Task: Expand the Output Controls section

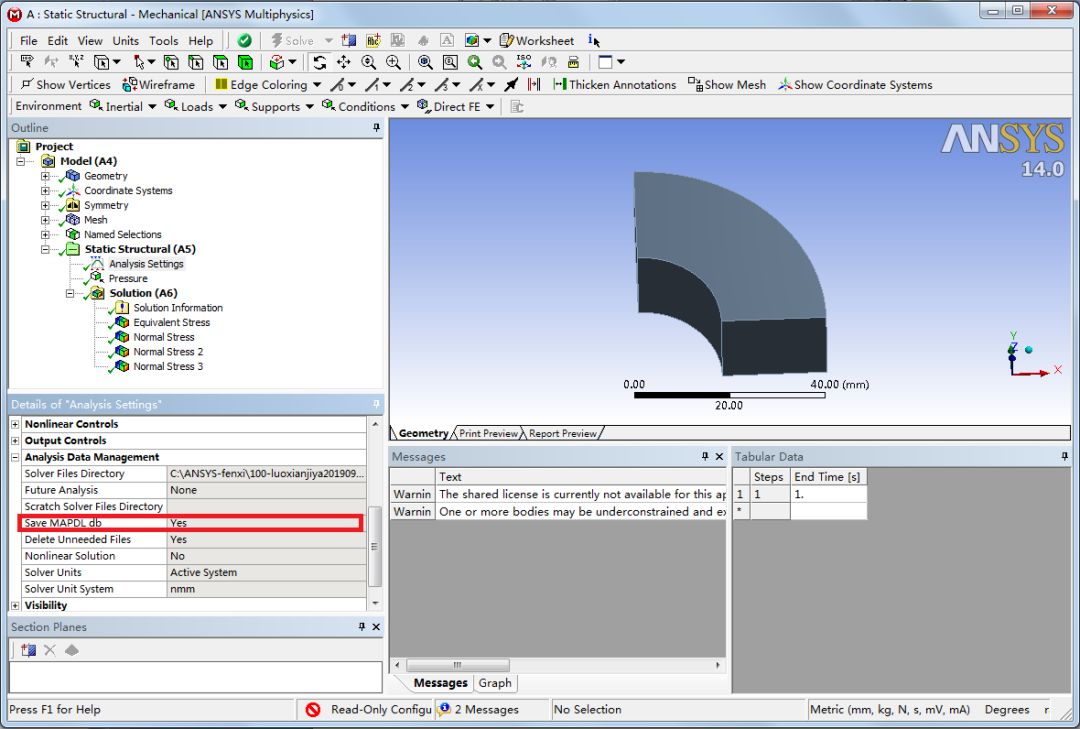Action: coord(15,441)
